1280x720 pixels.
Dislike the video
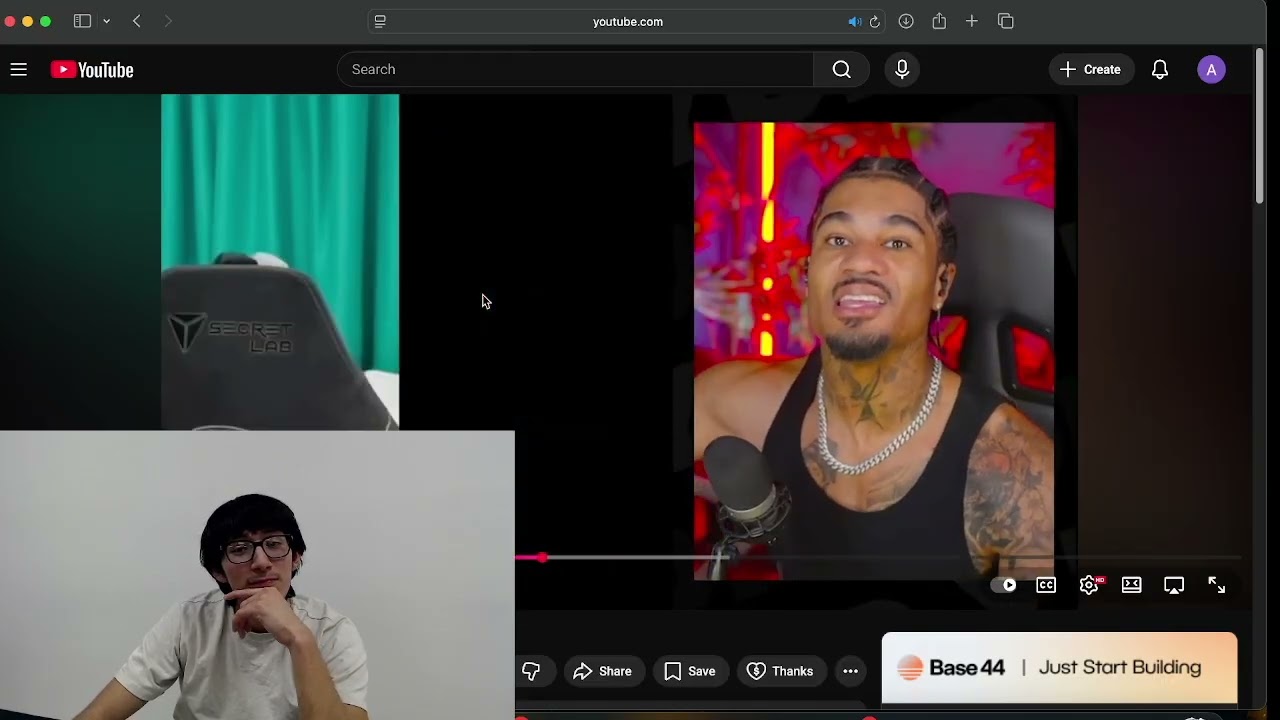531,671
